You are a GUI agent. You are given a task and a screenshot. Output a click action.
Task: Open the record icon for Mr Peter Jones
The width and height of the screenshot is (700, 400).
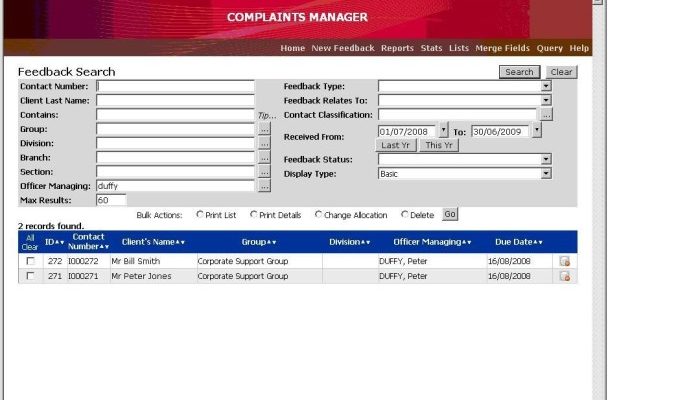(565, 276)
